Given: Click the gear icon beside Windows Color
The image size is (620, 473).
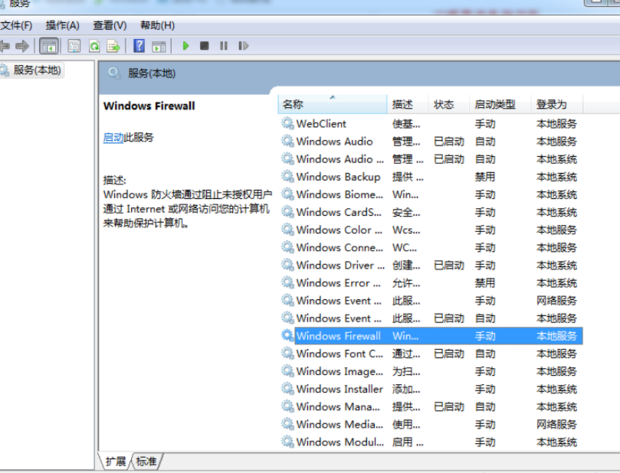Looking at the screenshot, I should point(287,229).
